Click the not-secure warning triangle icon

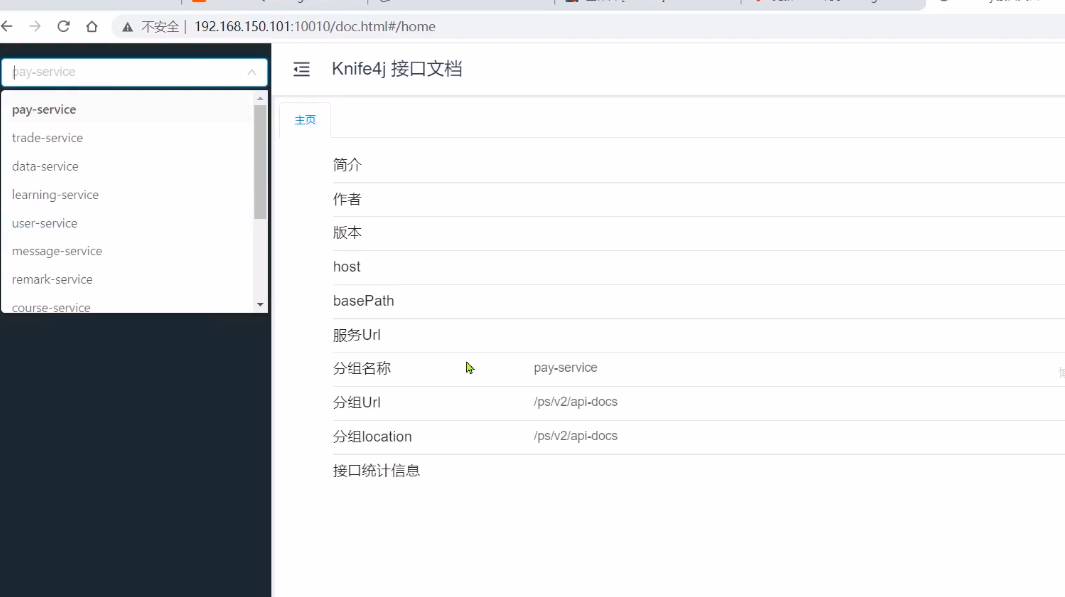[x=127, y=27]
